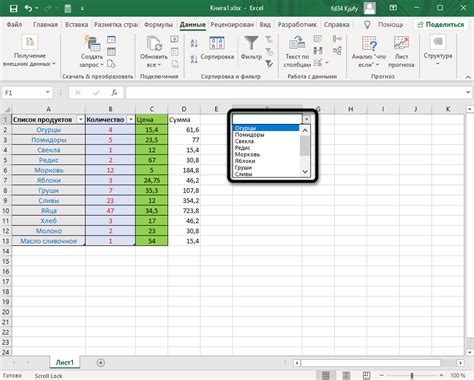This screenshot has height=380, width=474.
Task: Click the calculator icon in quick access toolbar
Action: 68,8
